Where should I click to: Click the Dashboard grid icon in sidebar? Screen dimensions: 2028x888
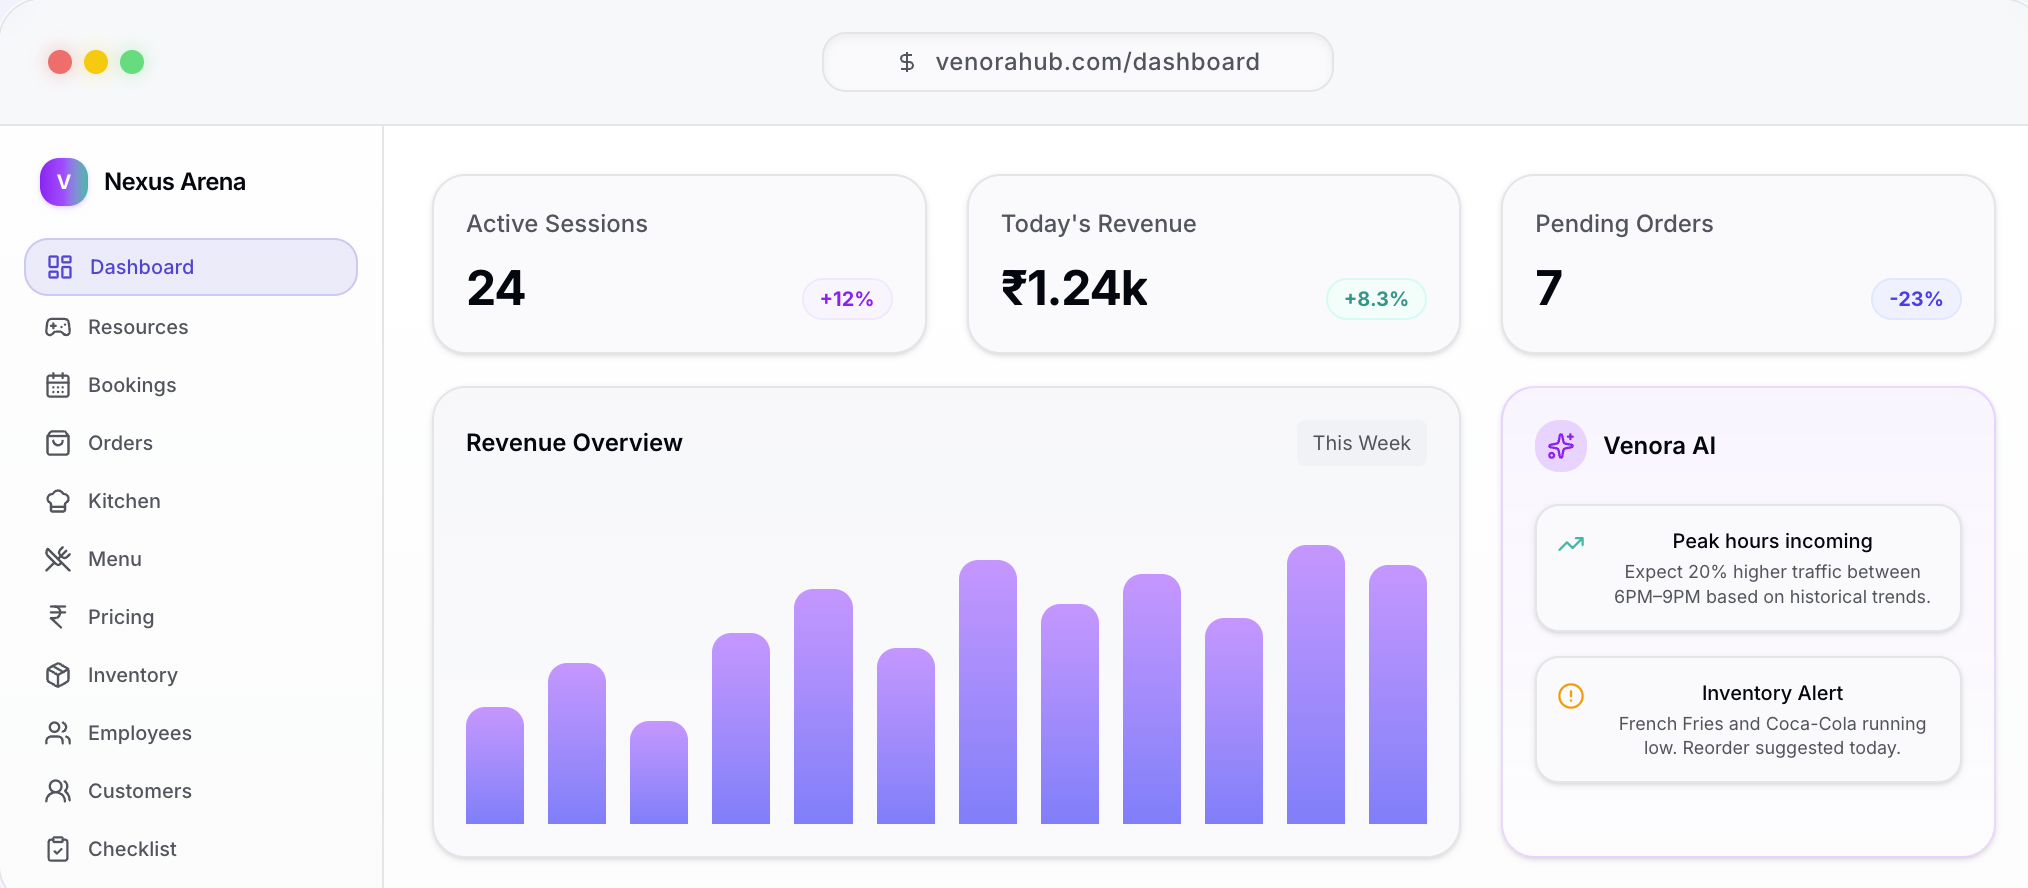pyautogui.click(x=60, y=267)
